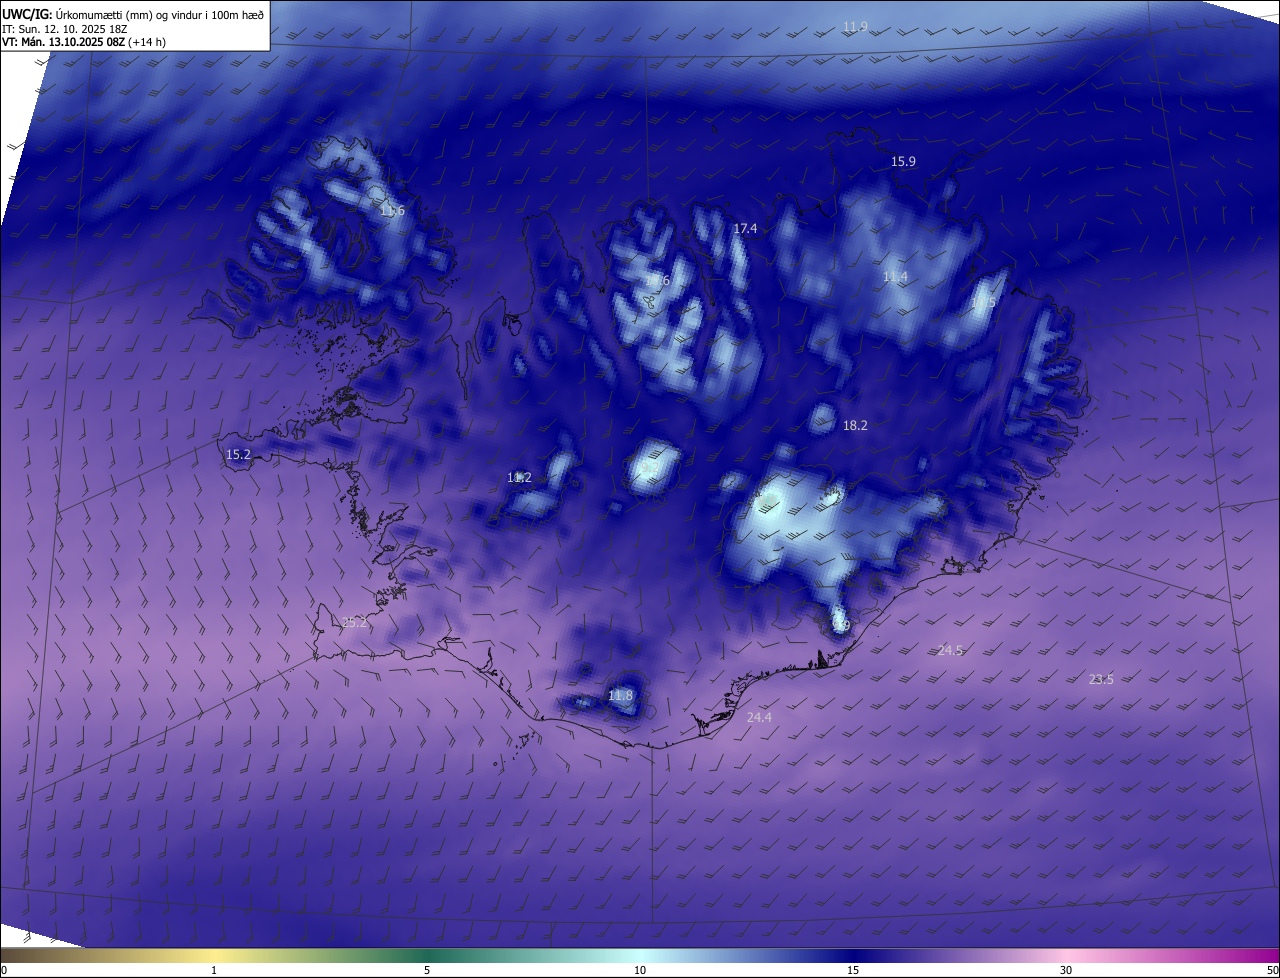Click the 15.9 value off the northeast coast
The image size is (1280, 978).
click(x=903, y=161)
